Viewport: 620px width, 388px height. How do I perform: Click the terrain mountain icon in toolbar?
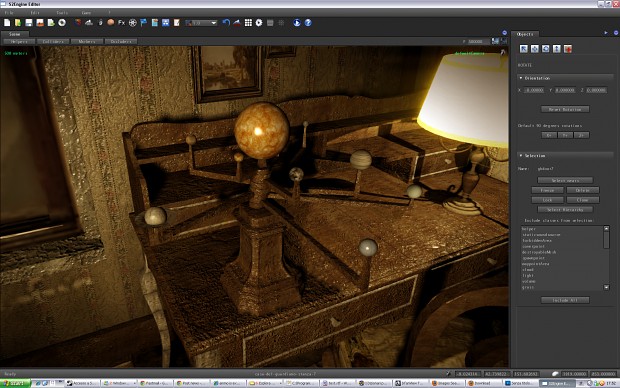(x=89, y=23)
